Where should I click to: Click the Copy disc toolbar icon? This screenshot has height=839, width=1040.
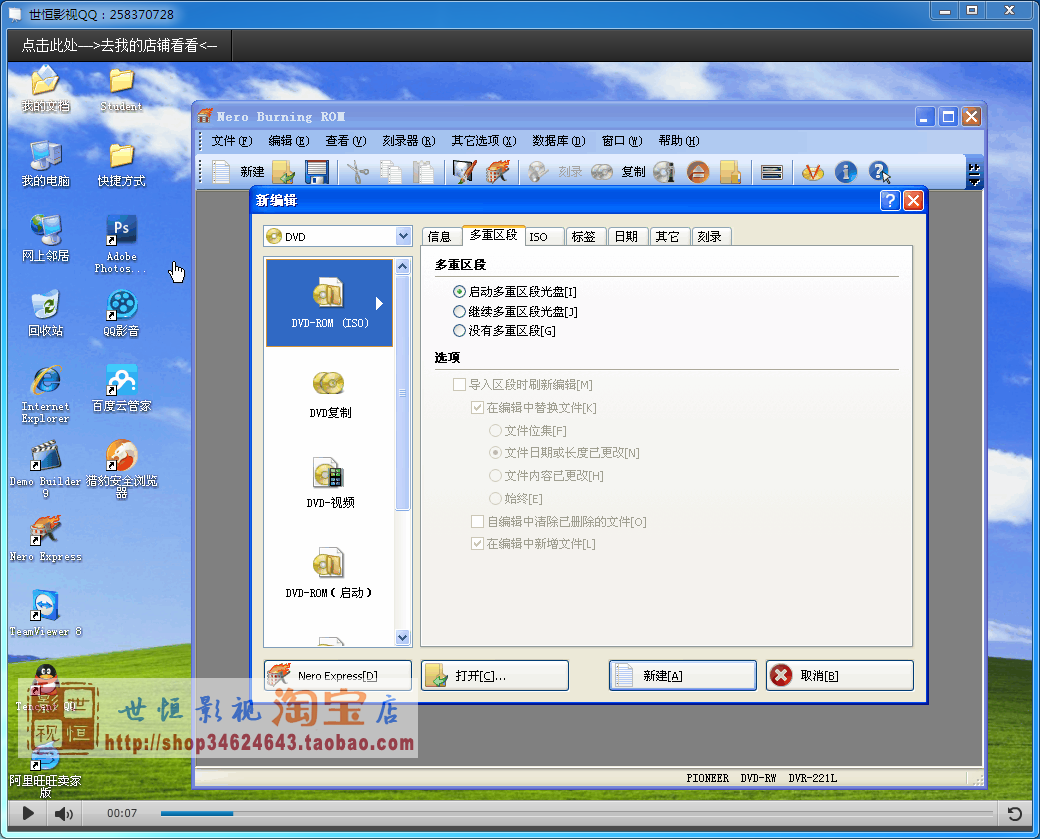coord(602,172)
